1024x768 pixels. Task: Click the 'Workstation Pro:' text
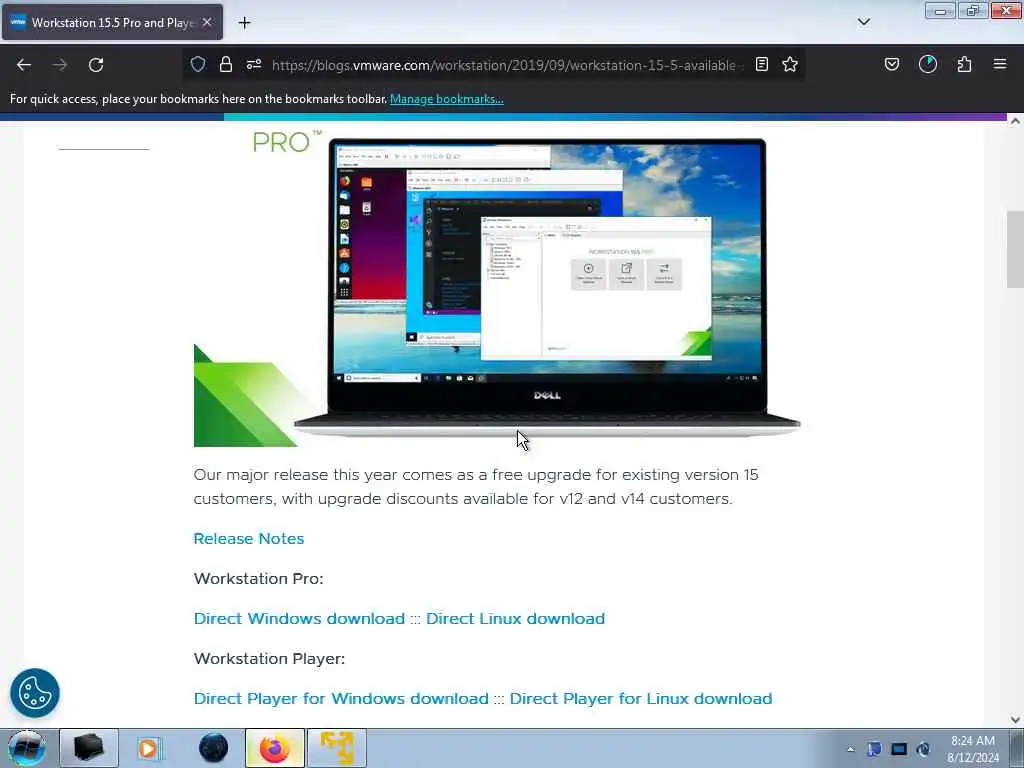tap(259, 579)
